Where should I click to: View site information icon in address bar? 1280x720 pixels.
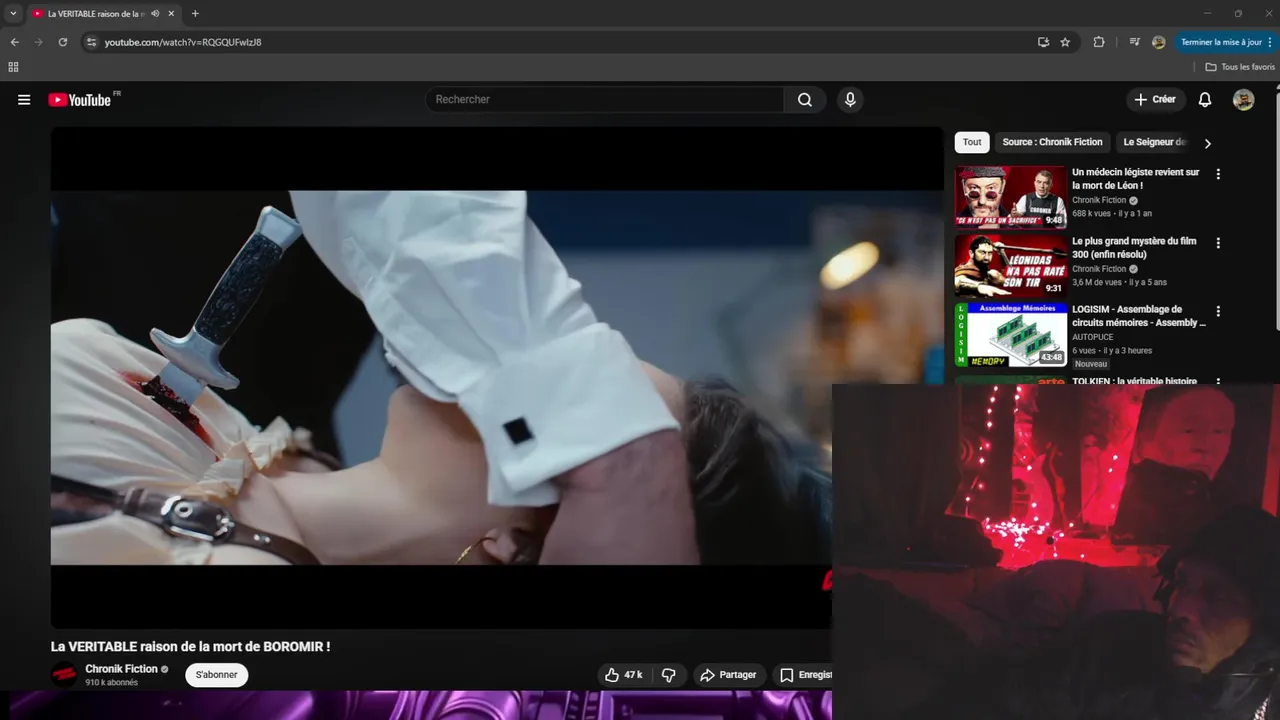tap(91, 42)
